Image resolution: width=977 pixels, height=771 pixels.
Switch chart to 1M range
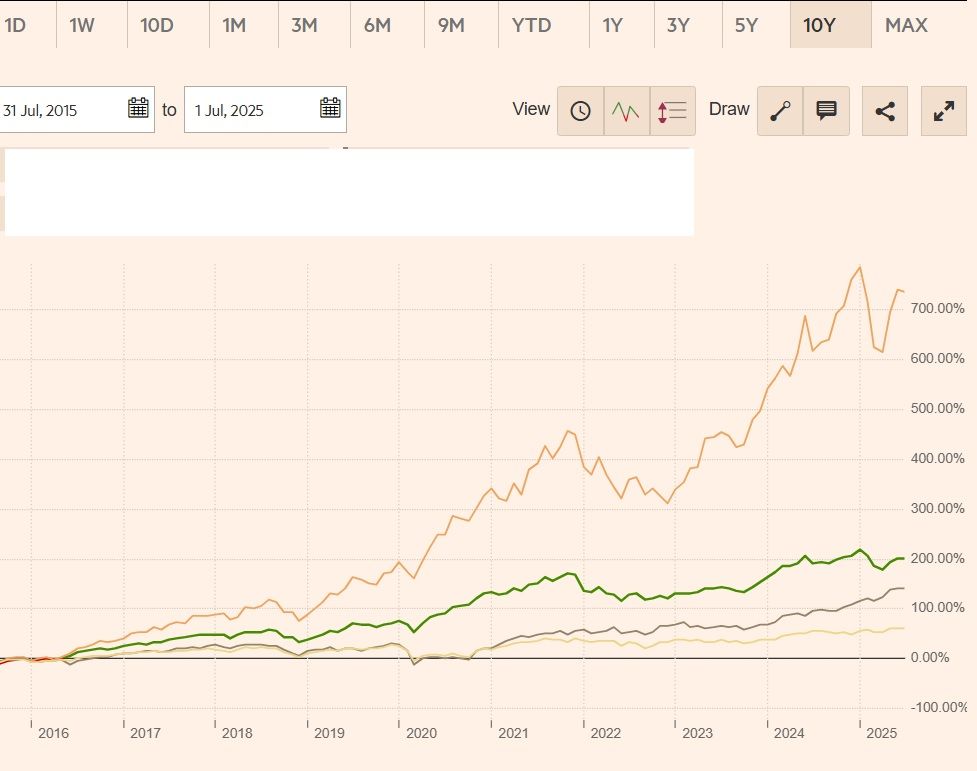pyautogui.click(x=233, y=25)
